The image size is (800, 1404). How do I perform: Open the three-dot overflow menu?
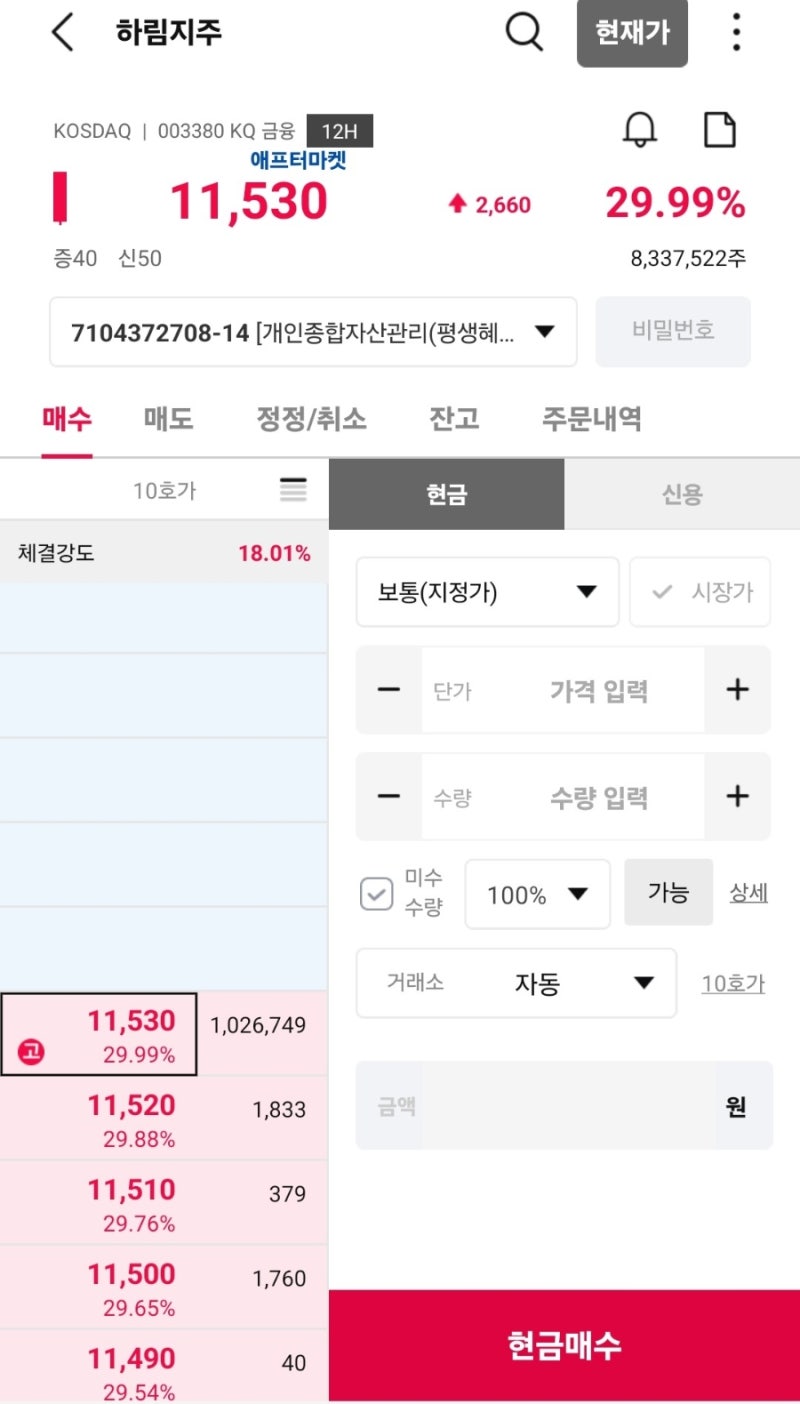(x=736, y=32)
